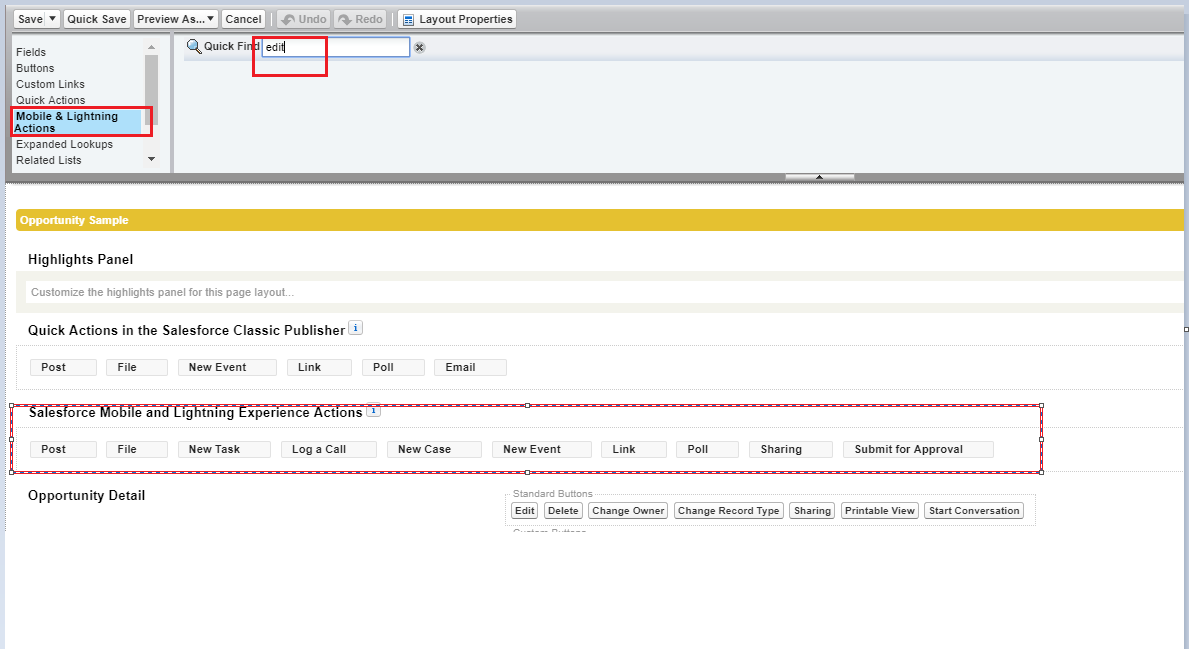Click the Undo button
Image resolution: width=1189 pixels, height=649 pixels.
point(303,19)
